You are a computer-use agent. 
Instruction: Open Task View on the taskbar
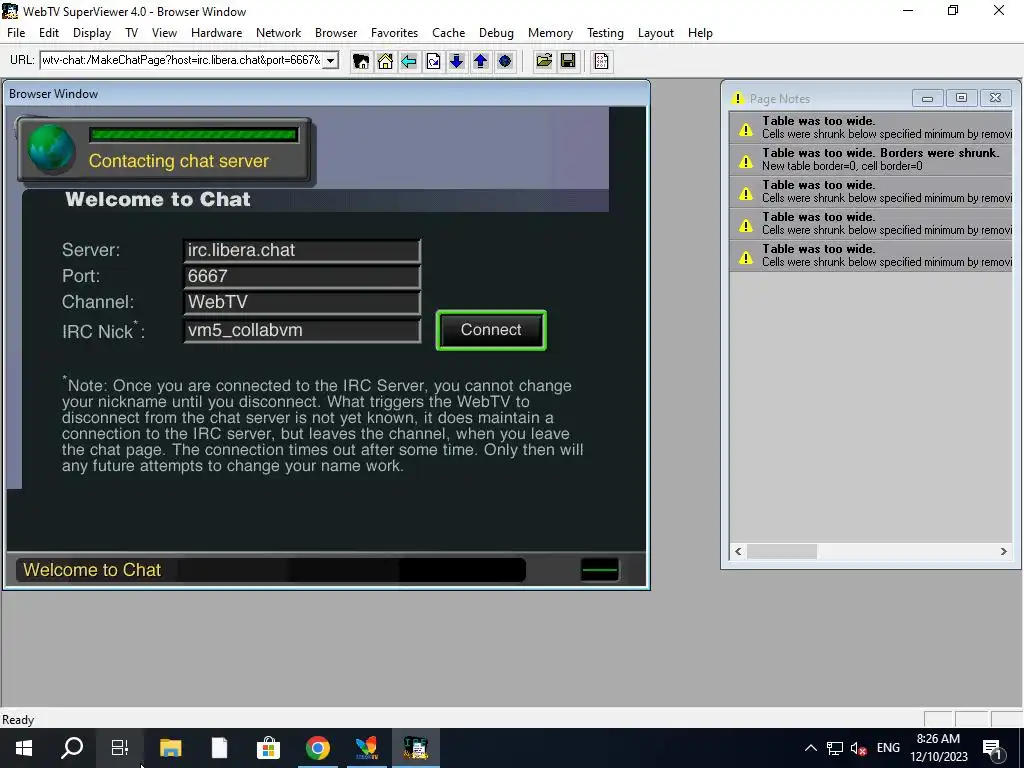(x=120, y=748)
